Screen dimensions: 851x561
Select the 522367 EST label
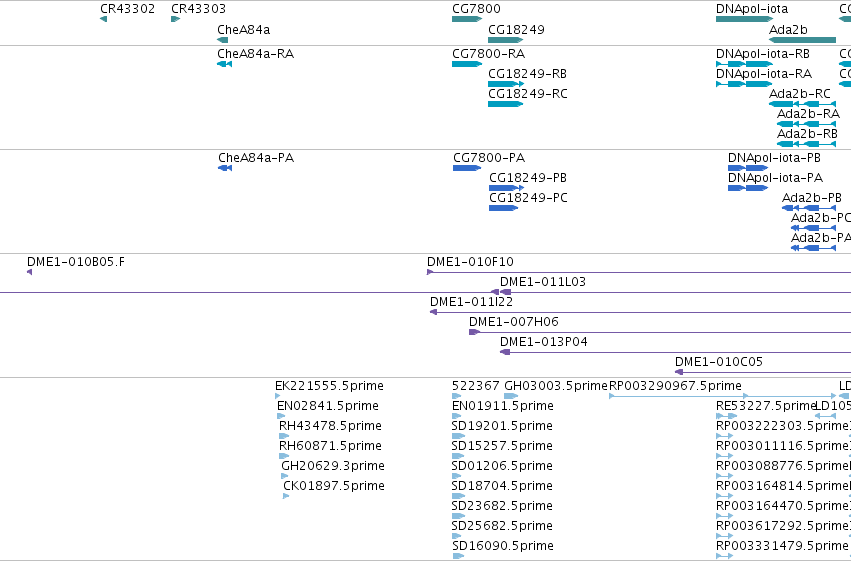[475, 386]
